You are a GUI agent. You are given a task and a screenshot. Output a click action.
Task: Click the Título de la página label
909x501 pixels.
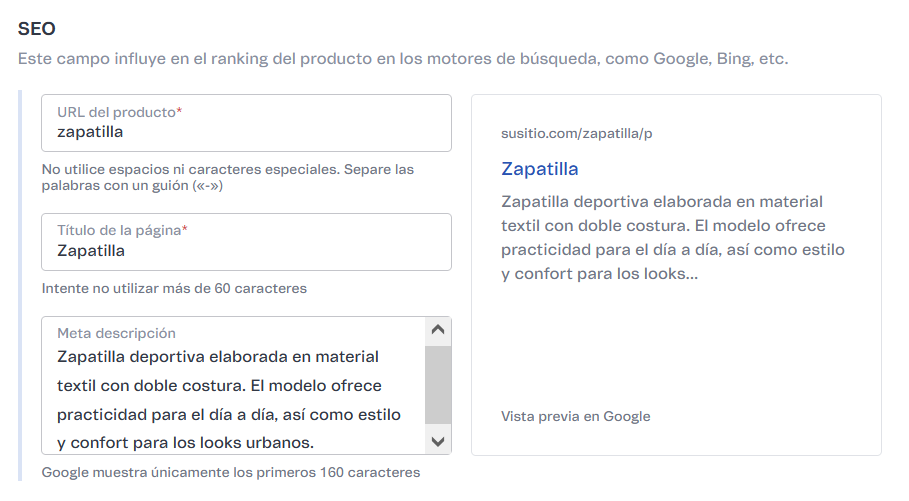(118, 230)
